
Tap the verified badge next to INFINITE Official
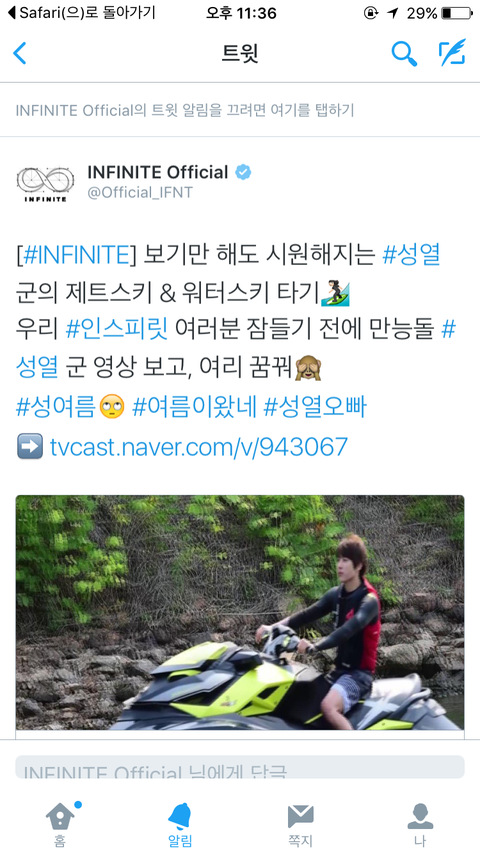click(243, 173)
